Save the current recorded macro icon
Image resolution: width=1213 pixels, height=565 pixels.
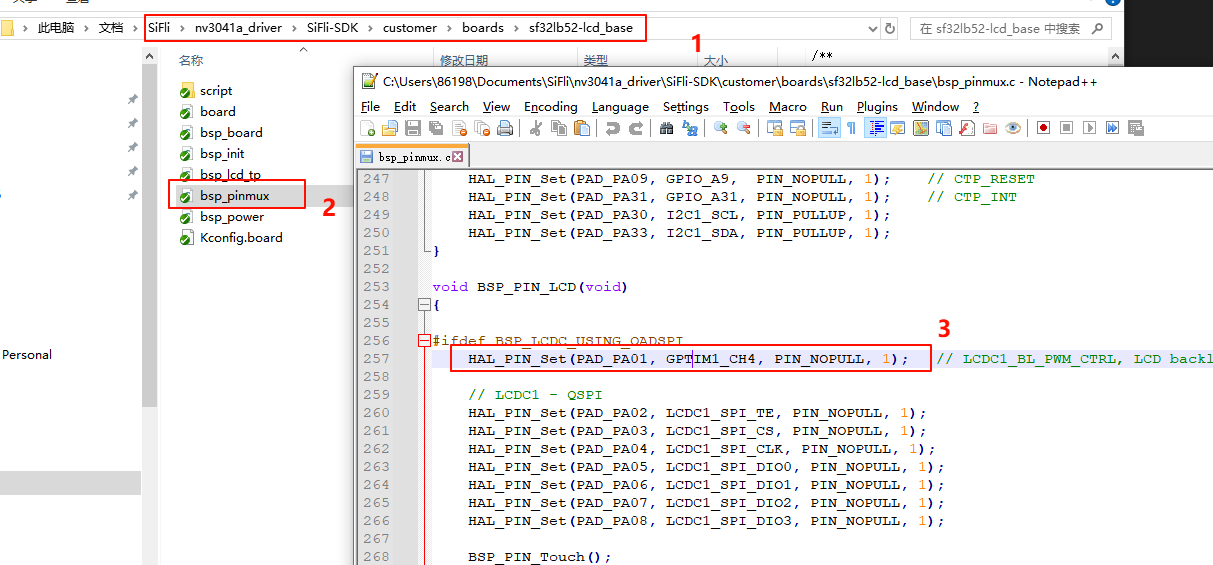coord(1136,128)
